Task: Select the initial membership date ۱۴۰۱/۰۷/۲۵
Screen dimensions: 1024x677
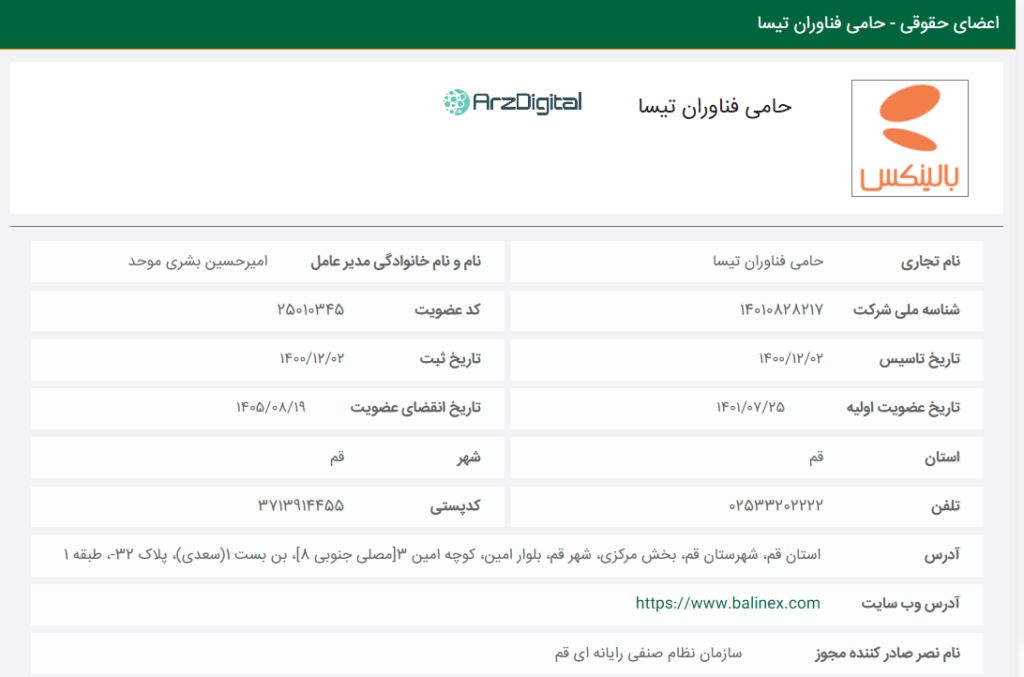Action: [750, 407]
